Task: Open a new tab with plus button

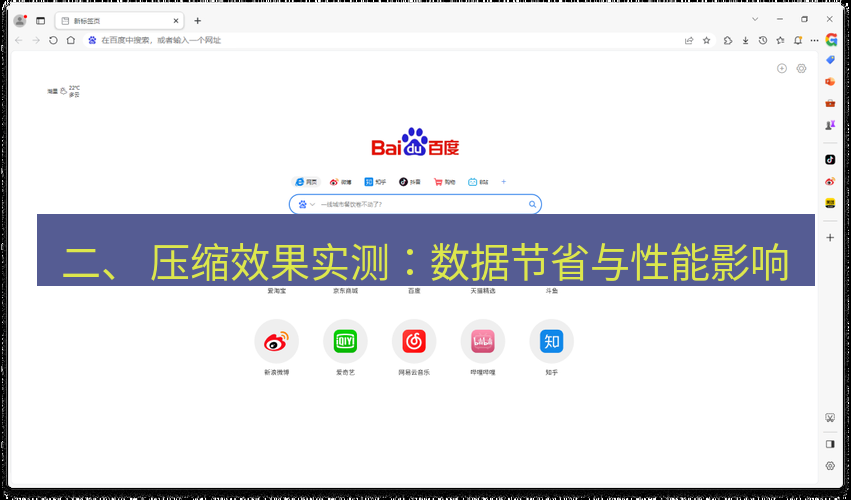Action: [x=198, y=21]
